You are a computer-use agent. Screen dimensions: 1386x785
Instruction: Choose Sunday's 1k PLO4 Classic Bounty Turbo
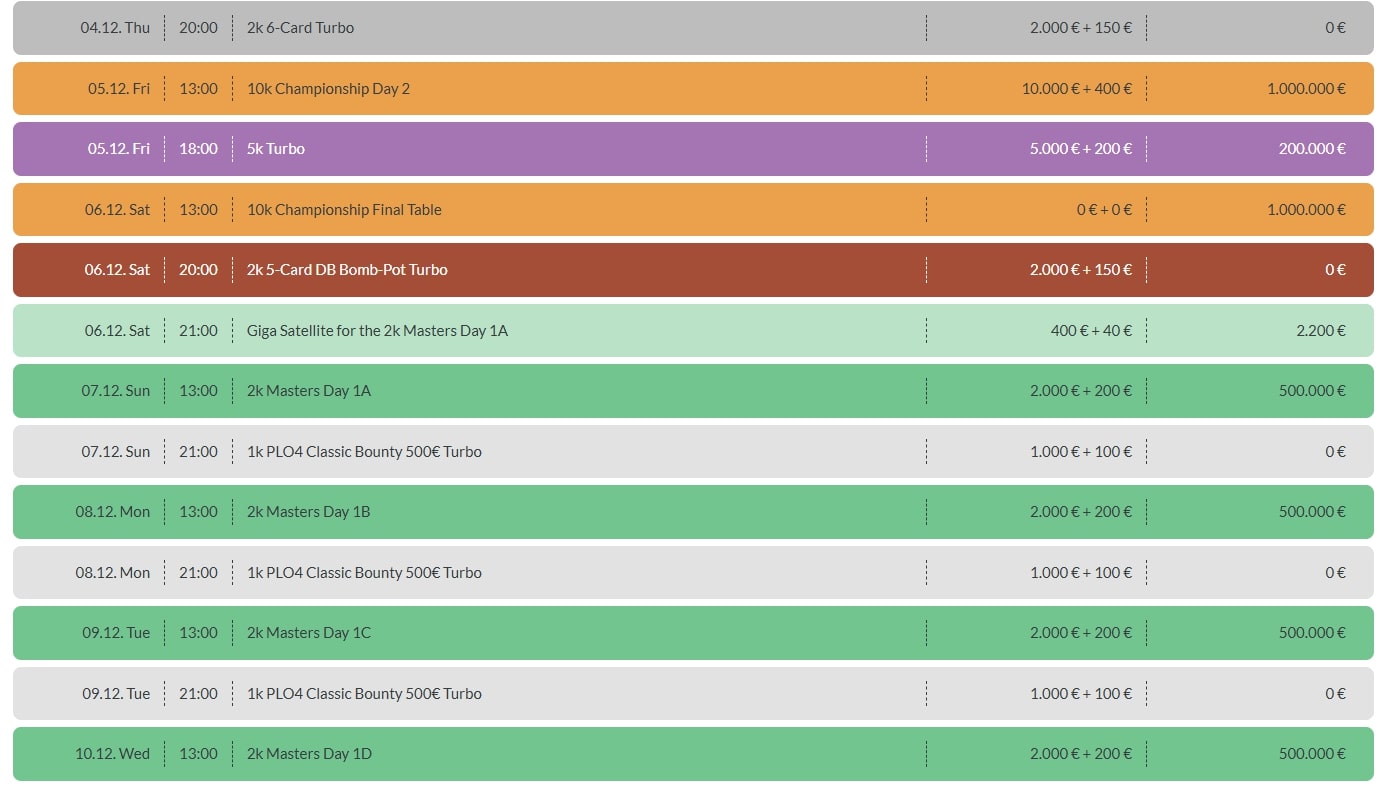(364, 452)
